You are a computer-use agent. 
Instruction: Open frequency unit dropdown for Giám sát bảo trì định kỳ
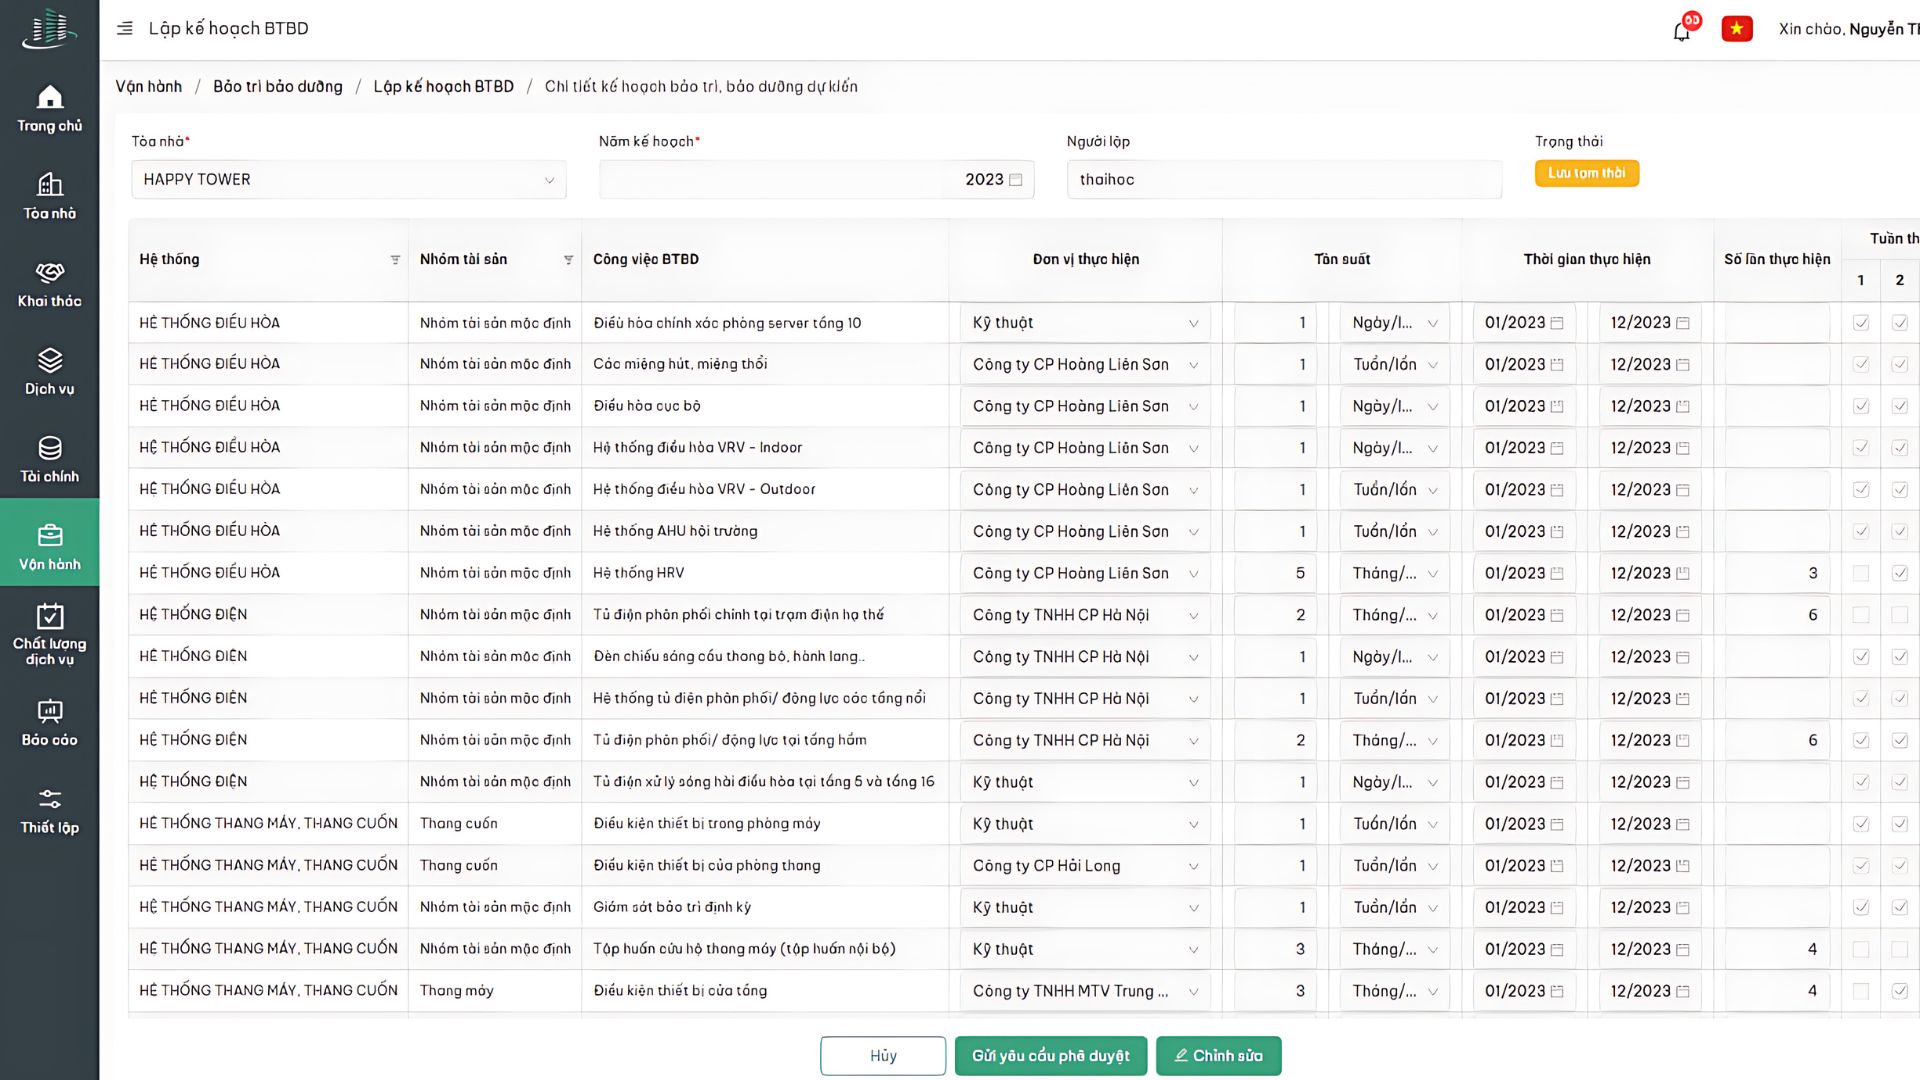(x=1394, y=908)
